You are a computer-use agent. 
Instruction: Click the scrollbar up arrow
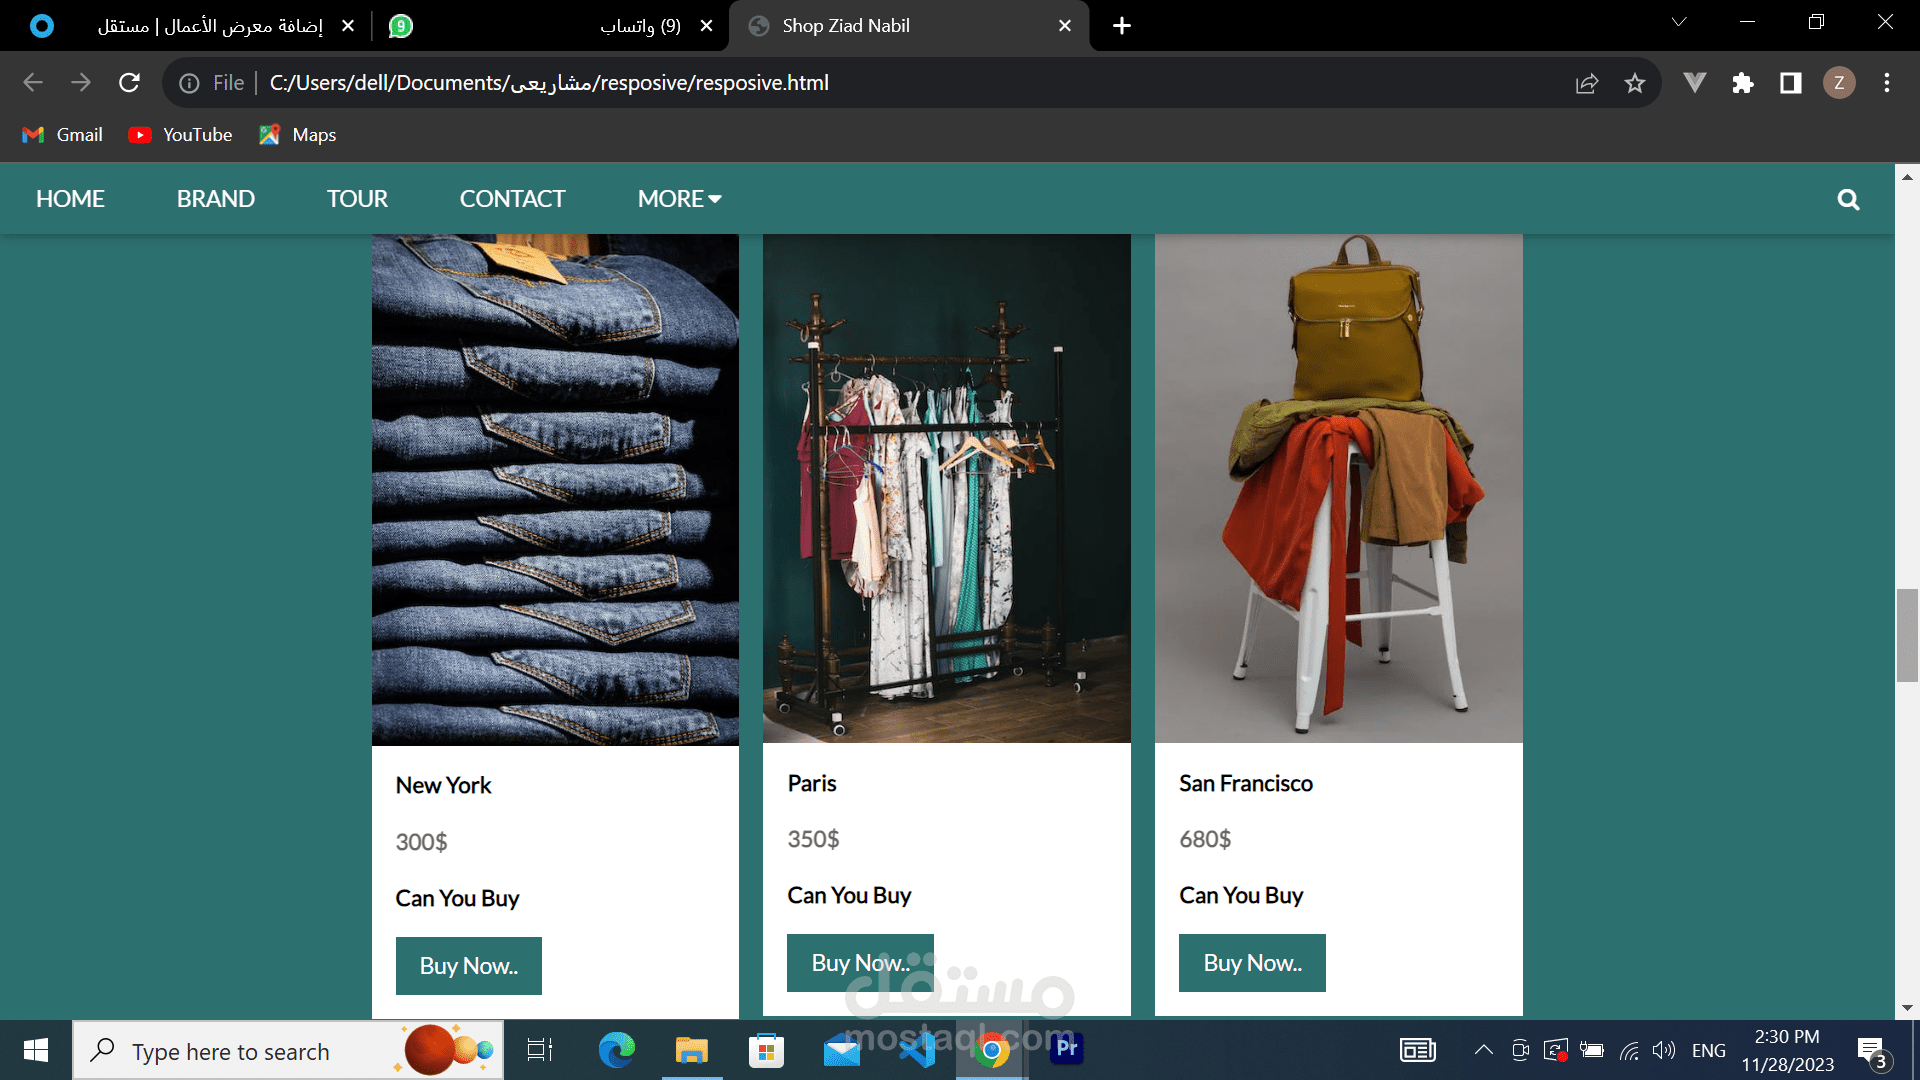(x=1907, y=176)
